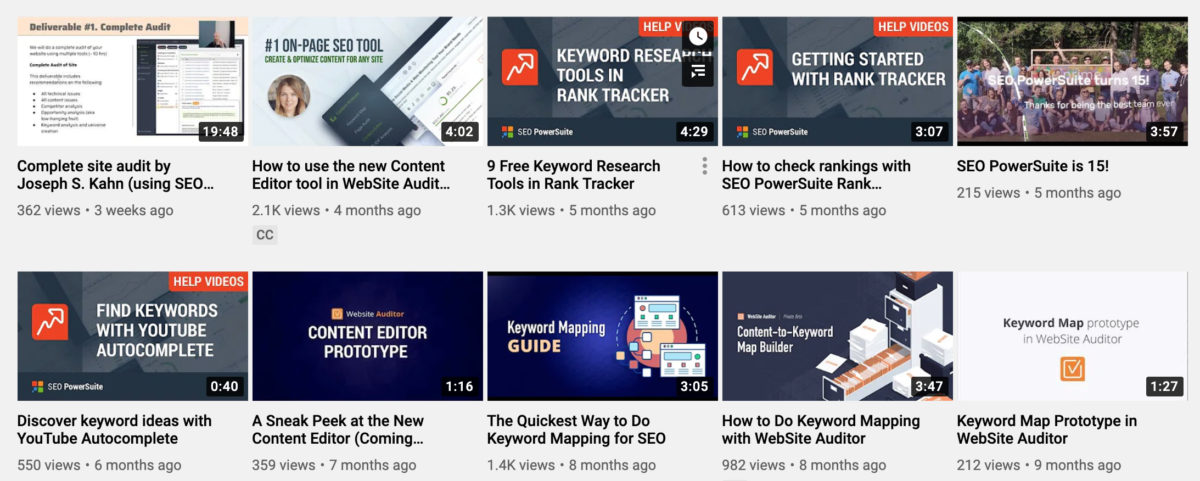The height and width of the screenshot is (481, 1200).
Task: Click the title SEO PowerSuite is 15!
Action: click(x=1033, y=166)
